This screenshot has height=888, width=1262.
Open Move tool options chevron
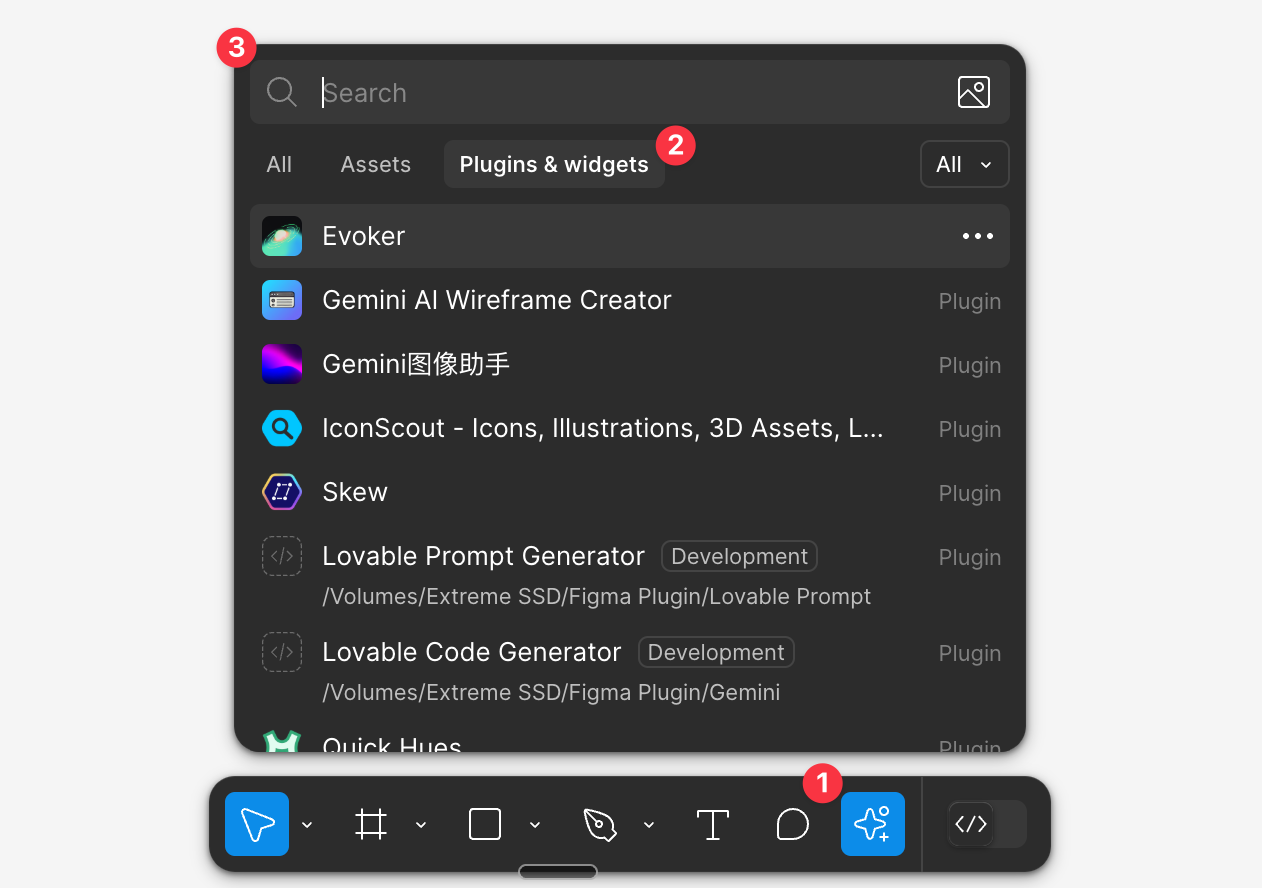coord(307,824)
